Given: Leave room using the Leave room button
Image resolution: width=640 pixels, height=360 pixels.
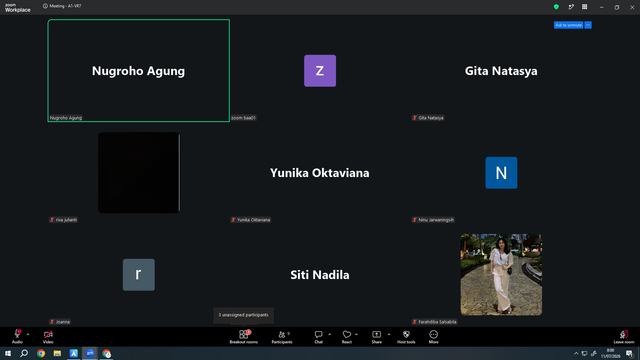Looking at the screenshot, I should pos(624,337).
